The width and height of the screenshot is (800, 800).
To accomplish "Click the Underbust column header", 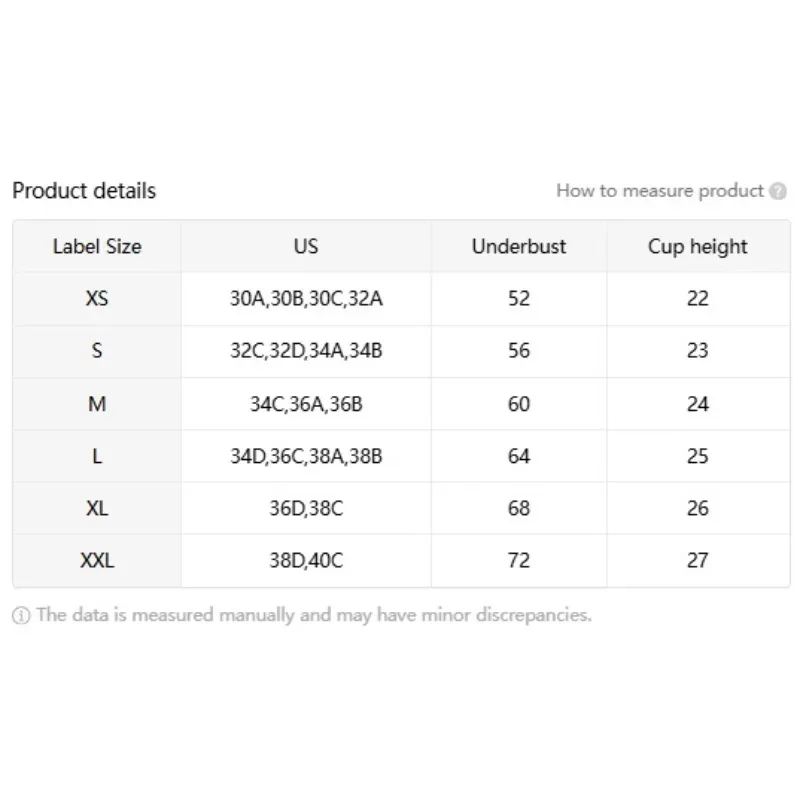I will [519, 246].
